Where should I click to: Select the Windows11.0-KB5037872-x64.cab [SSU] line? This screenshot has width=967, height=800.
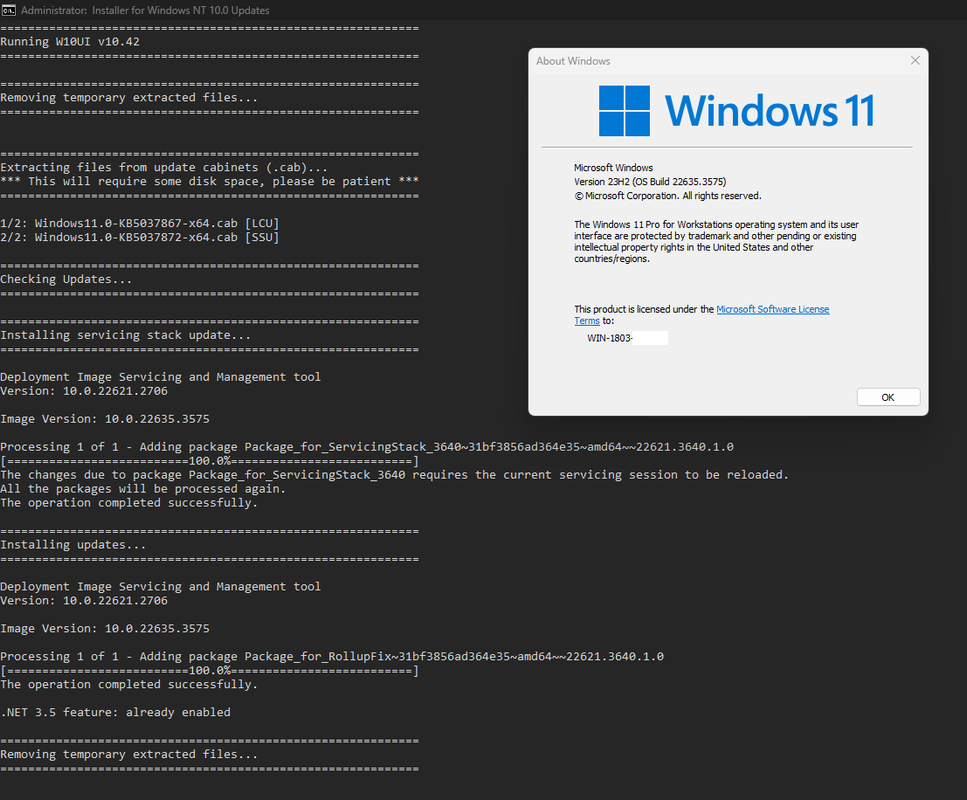point(139,237)
